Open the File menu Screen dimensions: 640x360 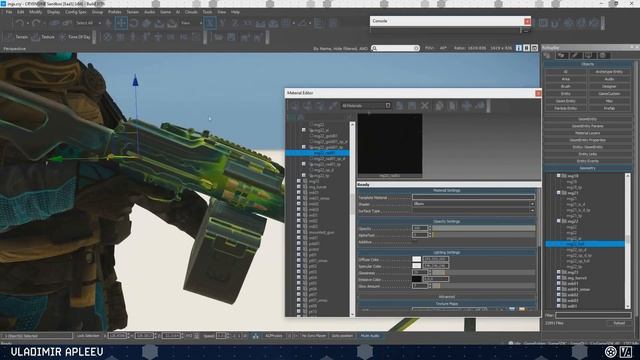9,12
